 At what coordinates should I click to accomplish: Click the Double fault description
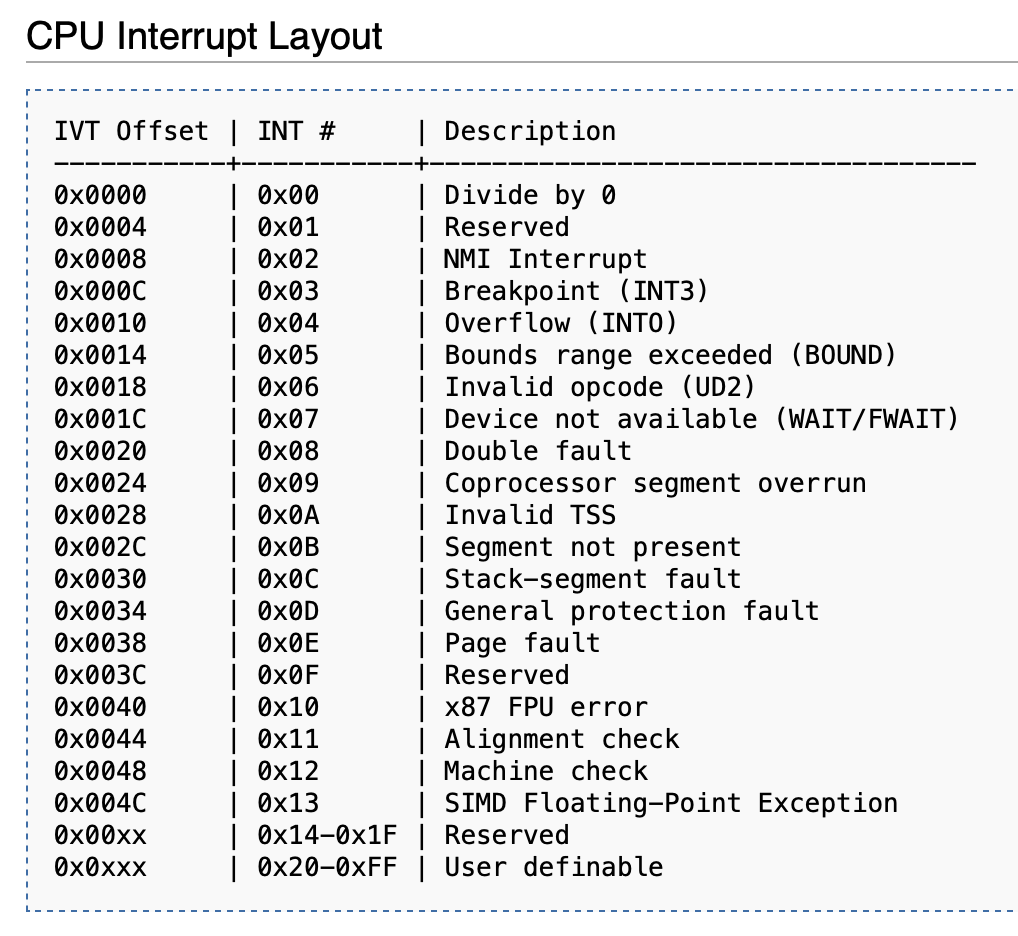coord(538,451)
